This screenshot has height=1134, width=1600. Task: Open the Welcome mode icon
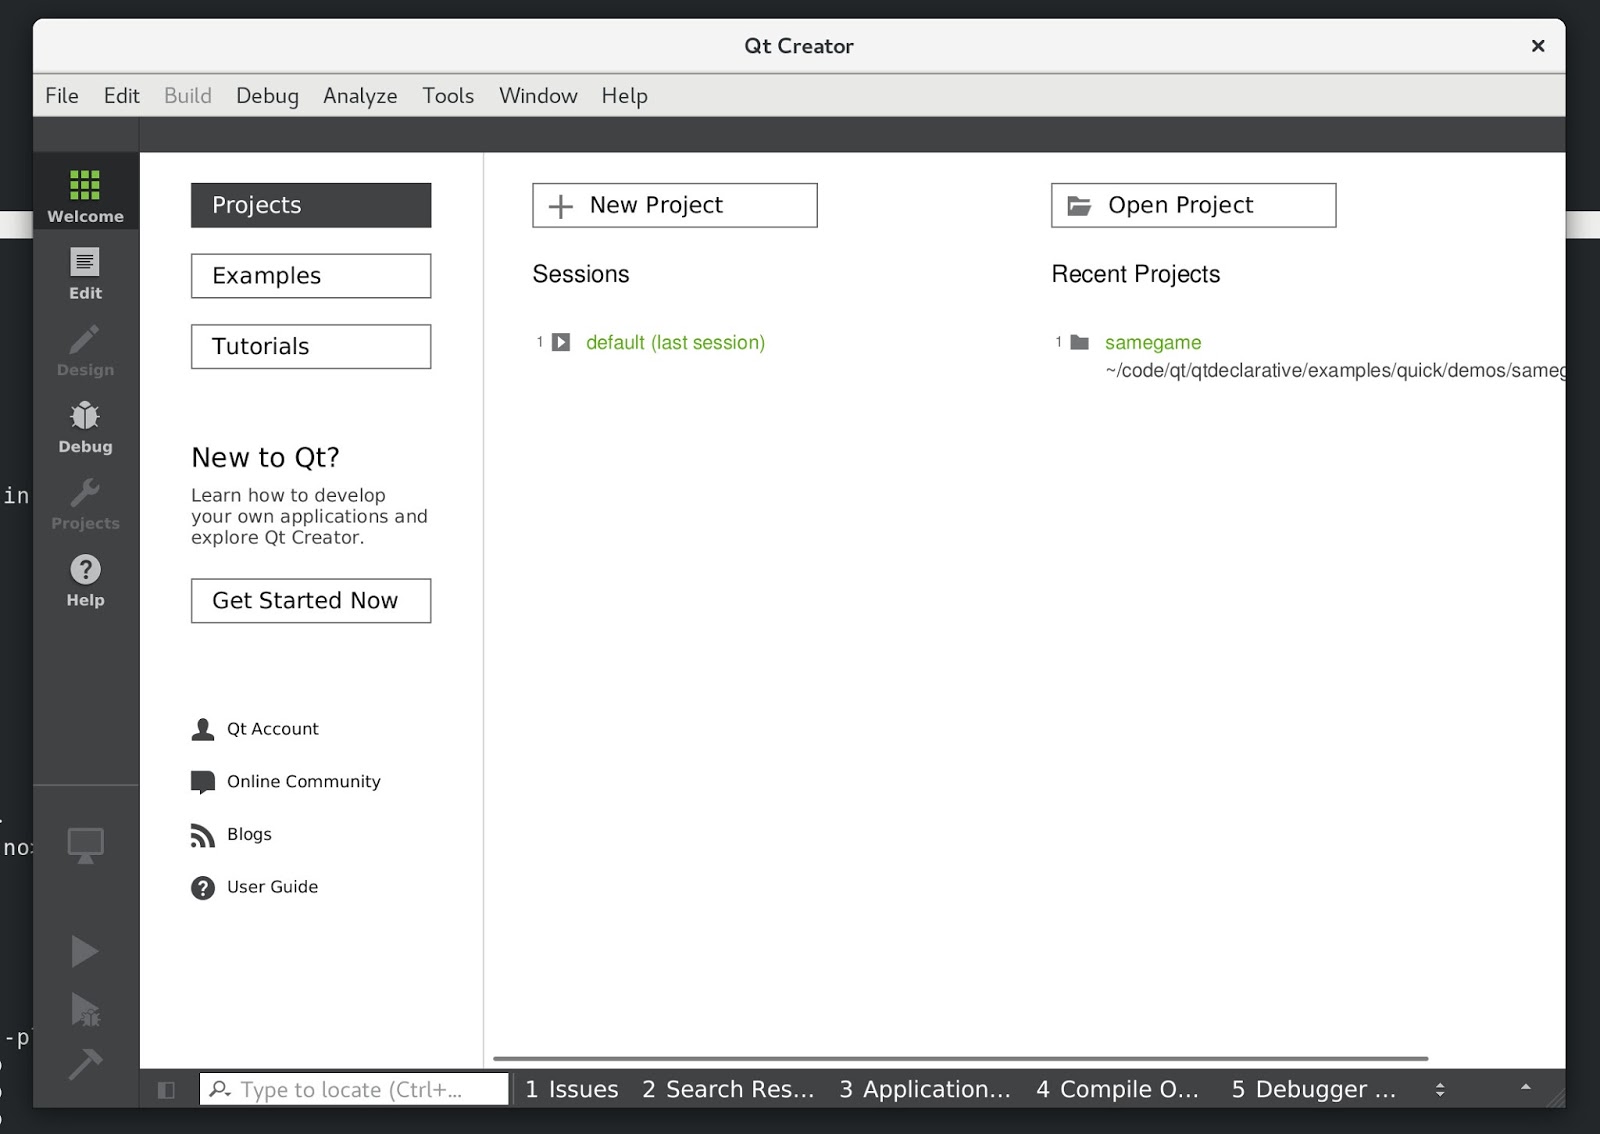(85, 192)
